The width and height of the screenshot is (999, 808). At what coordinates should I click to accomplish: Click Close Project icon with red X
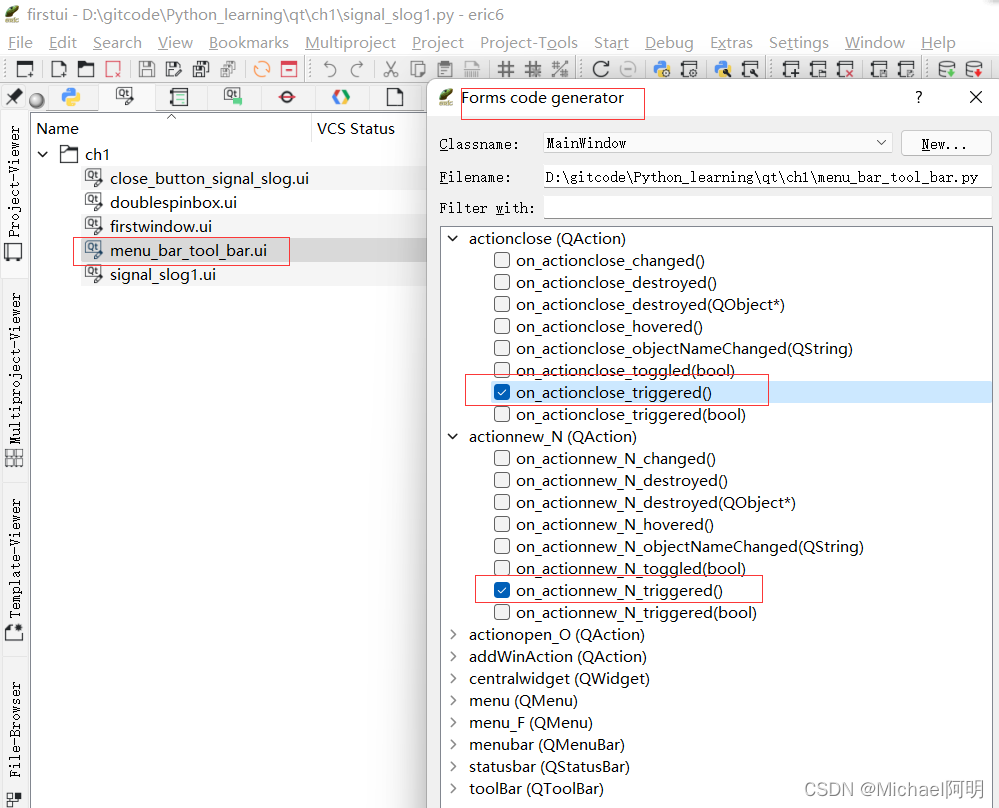845,69
